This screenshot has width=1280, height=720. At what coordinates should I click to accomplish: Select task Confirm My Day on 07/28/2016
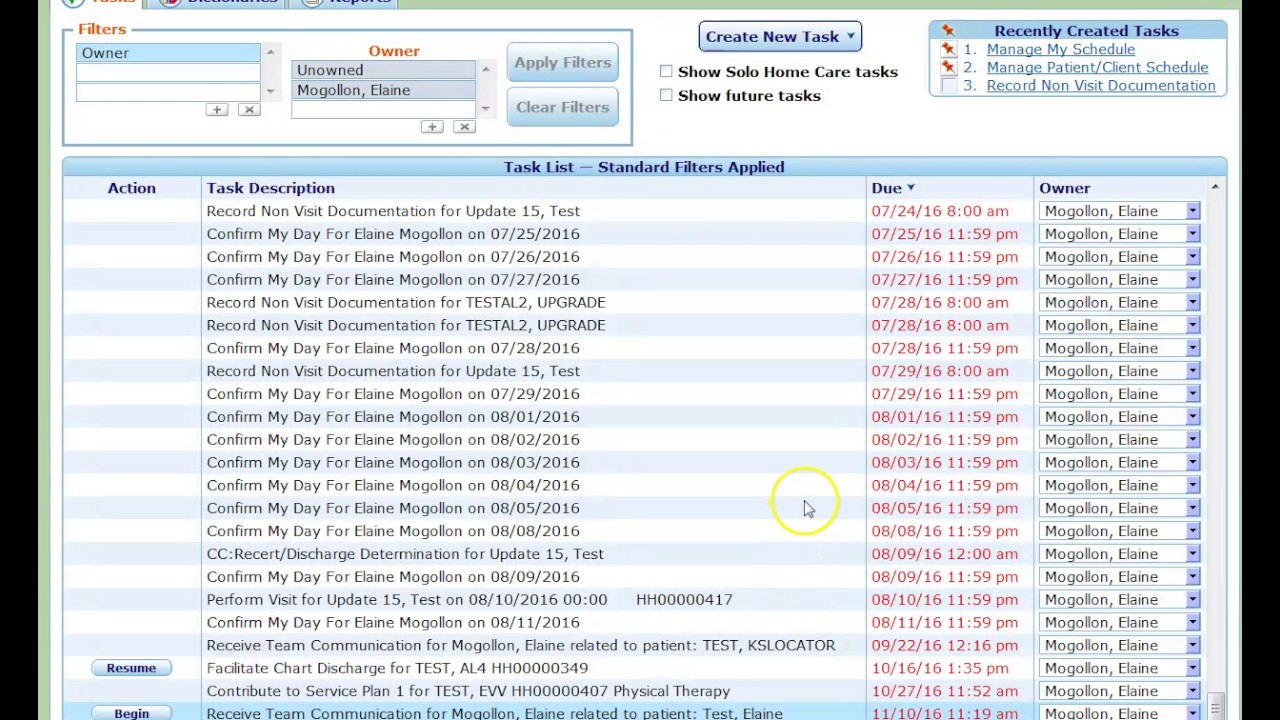tap(393, 348)
